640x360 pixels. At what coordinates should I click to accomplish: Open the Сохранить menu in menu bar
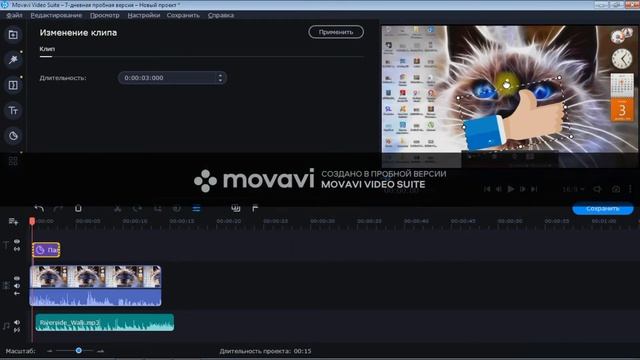[x=183, y=15]
